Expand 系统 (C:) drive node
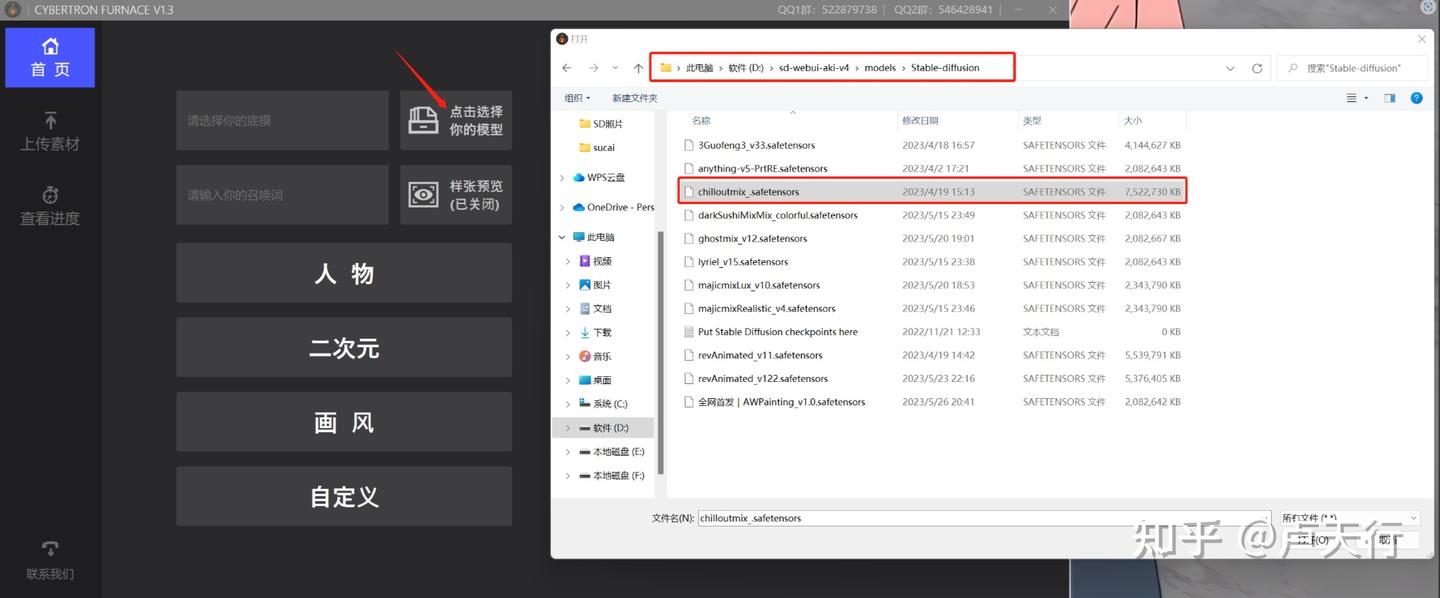 pyautogui.click(x=569, y=404)
